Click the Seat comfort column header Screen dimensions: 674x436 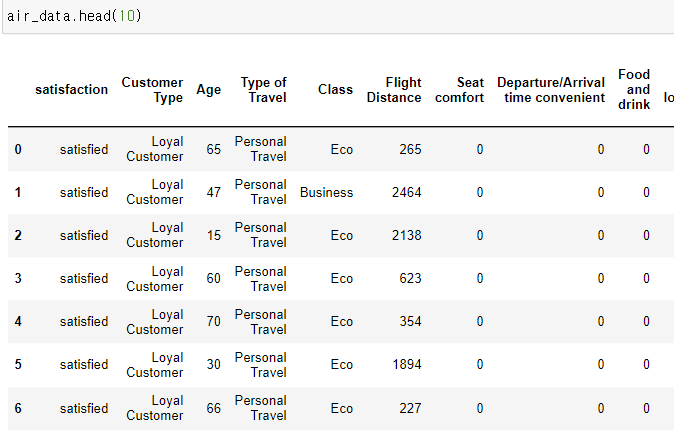pyautogui.click(x=460, y=90)
